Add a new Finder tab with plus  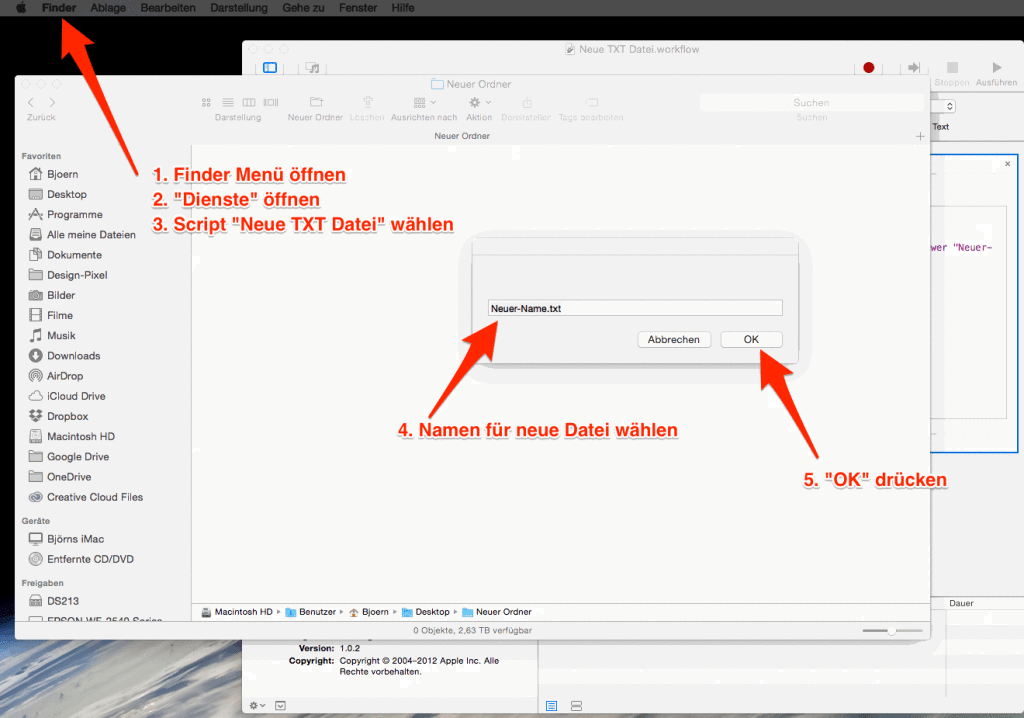[920, 136]
